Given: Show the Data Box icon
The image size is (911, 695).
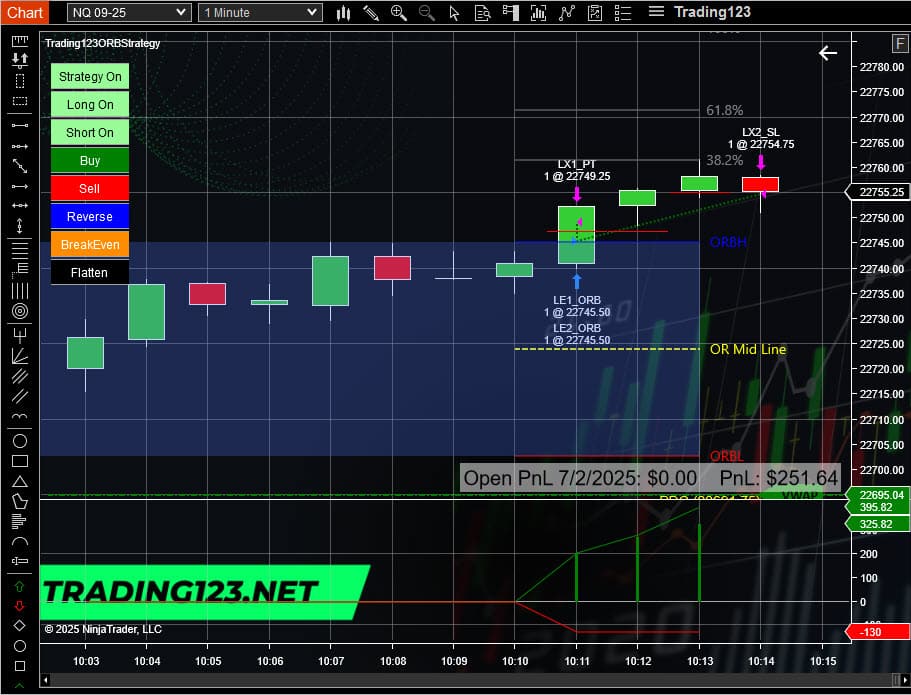Looking at the screenshot, I should pyautogui.click(x=482, y=13).
